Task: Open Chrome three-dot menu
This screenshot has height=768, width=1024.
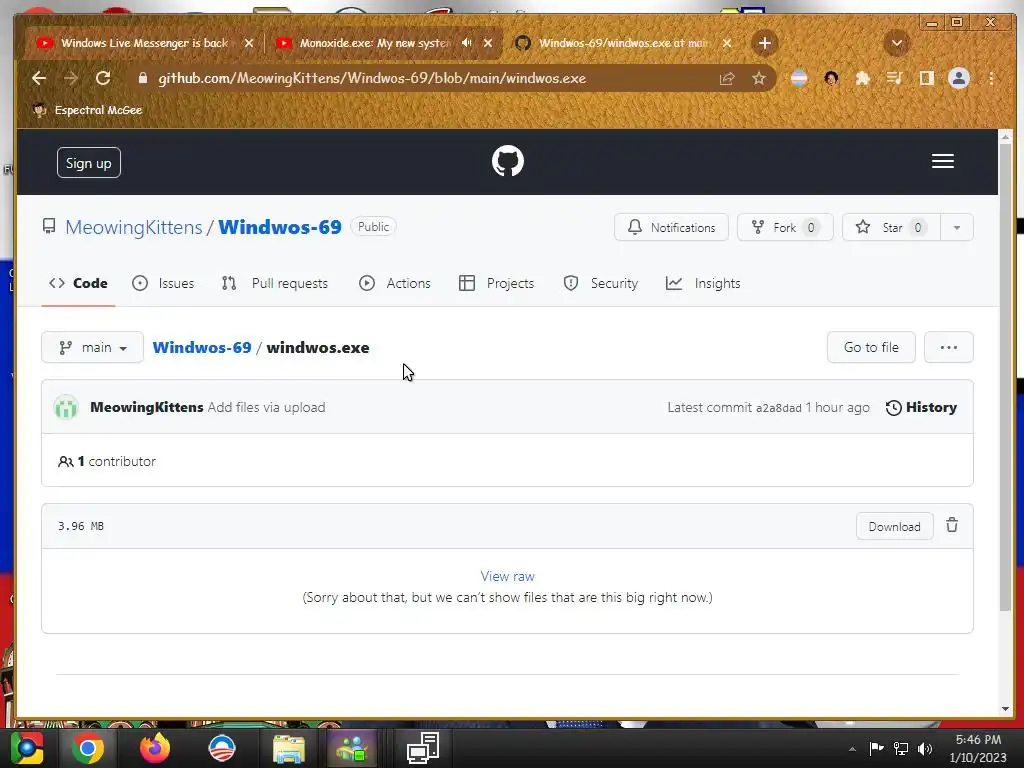Action: click(x=991, y=78)
